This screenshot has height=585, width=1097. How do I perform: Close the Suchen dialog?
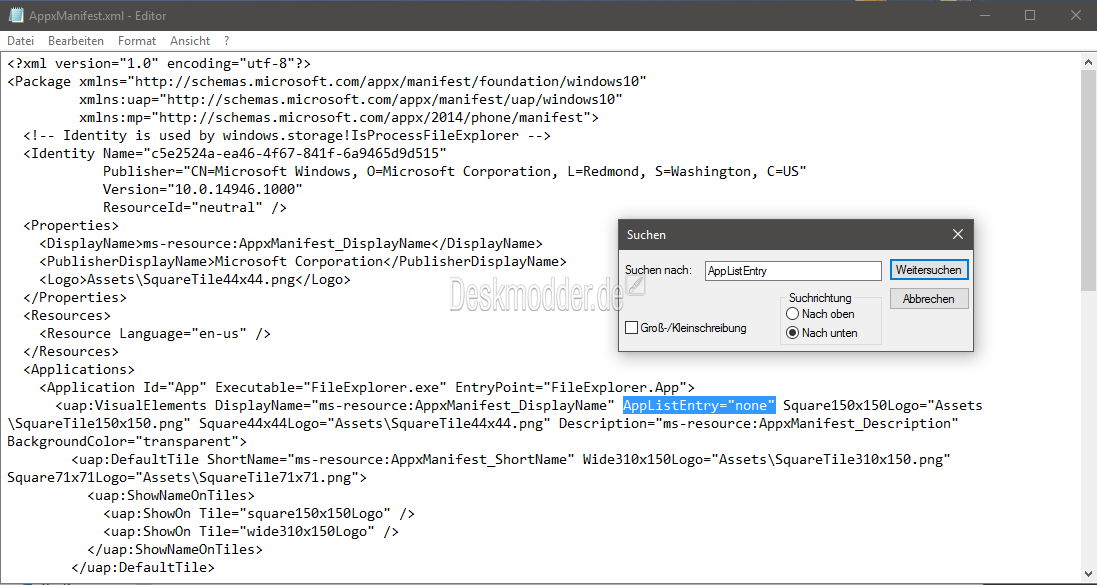pyautogui.click(x=958, y=234)
